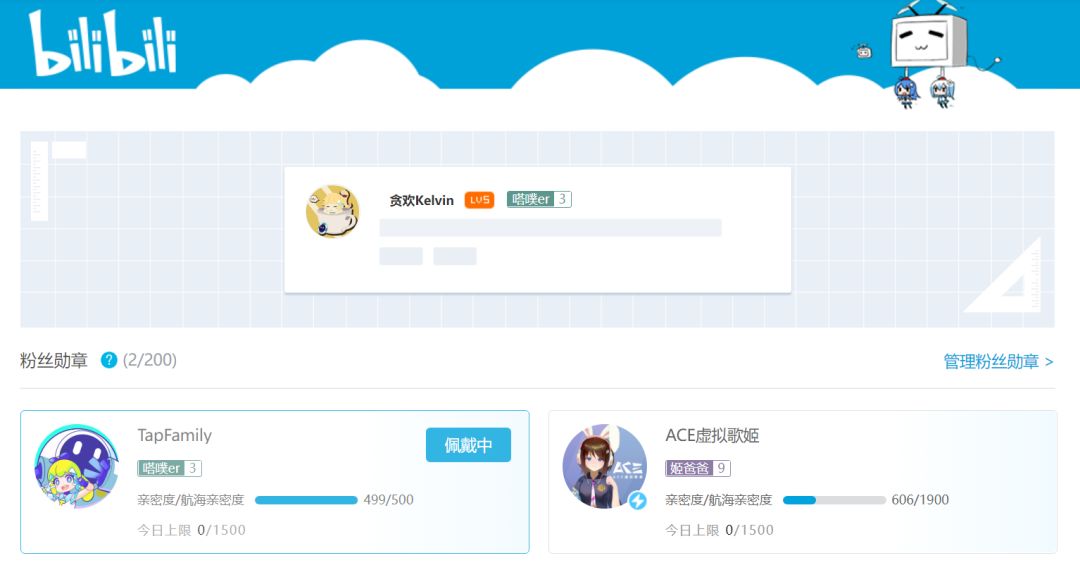Image resolution: width=1080 pixels, height=565 pixels.
Task: Open the ACE虚拟歌姬 avatar
Action: pyautogui.click(x=605, y=466)
